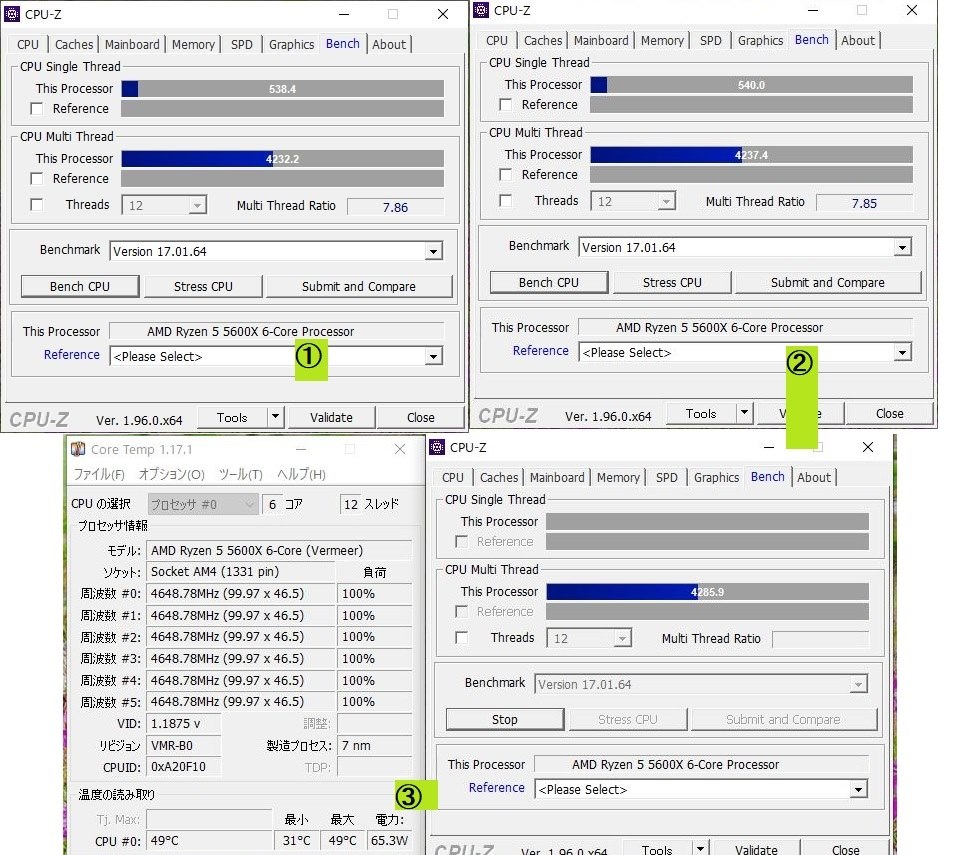The image size is (953, 855).
Task: Enable Multi Thread Reference checkbox in top-right CPU-Z
Action: [x=505, y=174]
